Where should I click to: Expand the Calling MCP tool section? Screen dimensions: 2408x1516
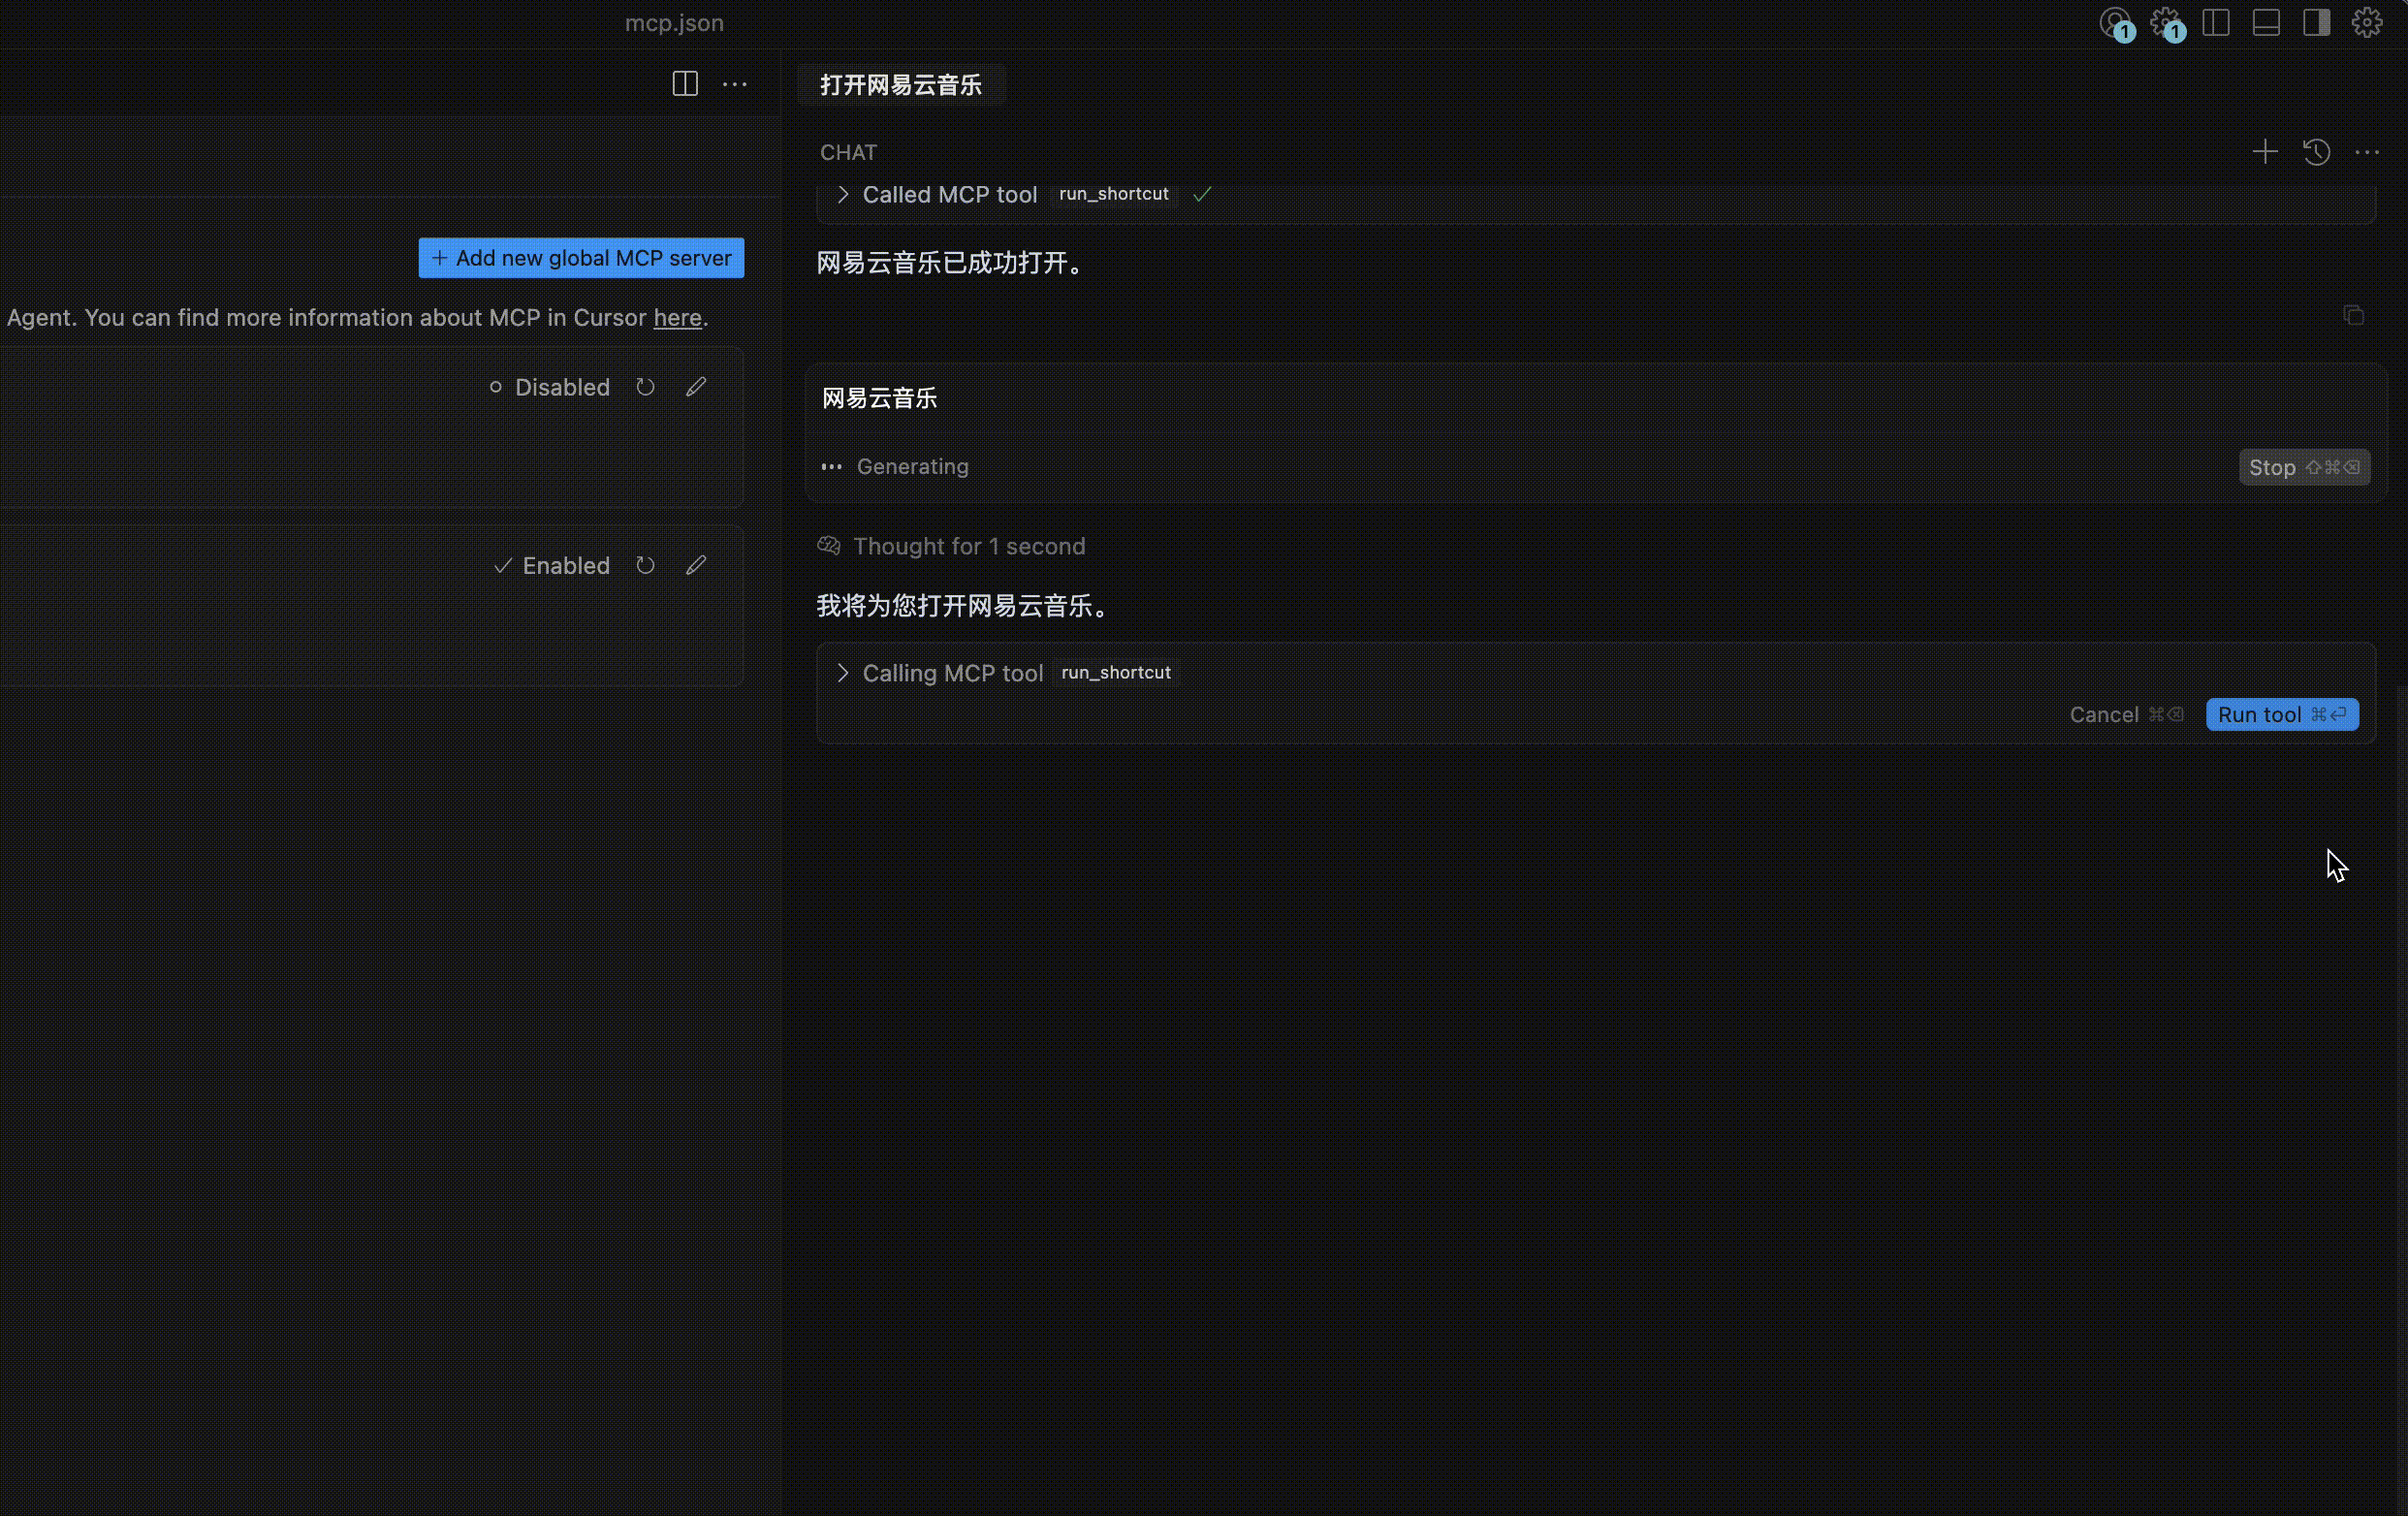[843, 673]
